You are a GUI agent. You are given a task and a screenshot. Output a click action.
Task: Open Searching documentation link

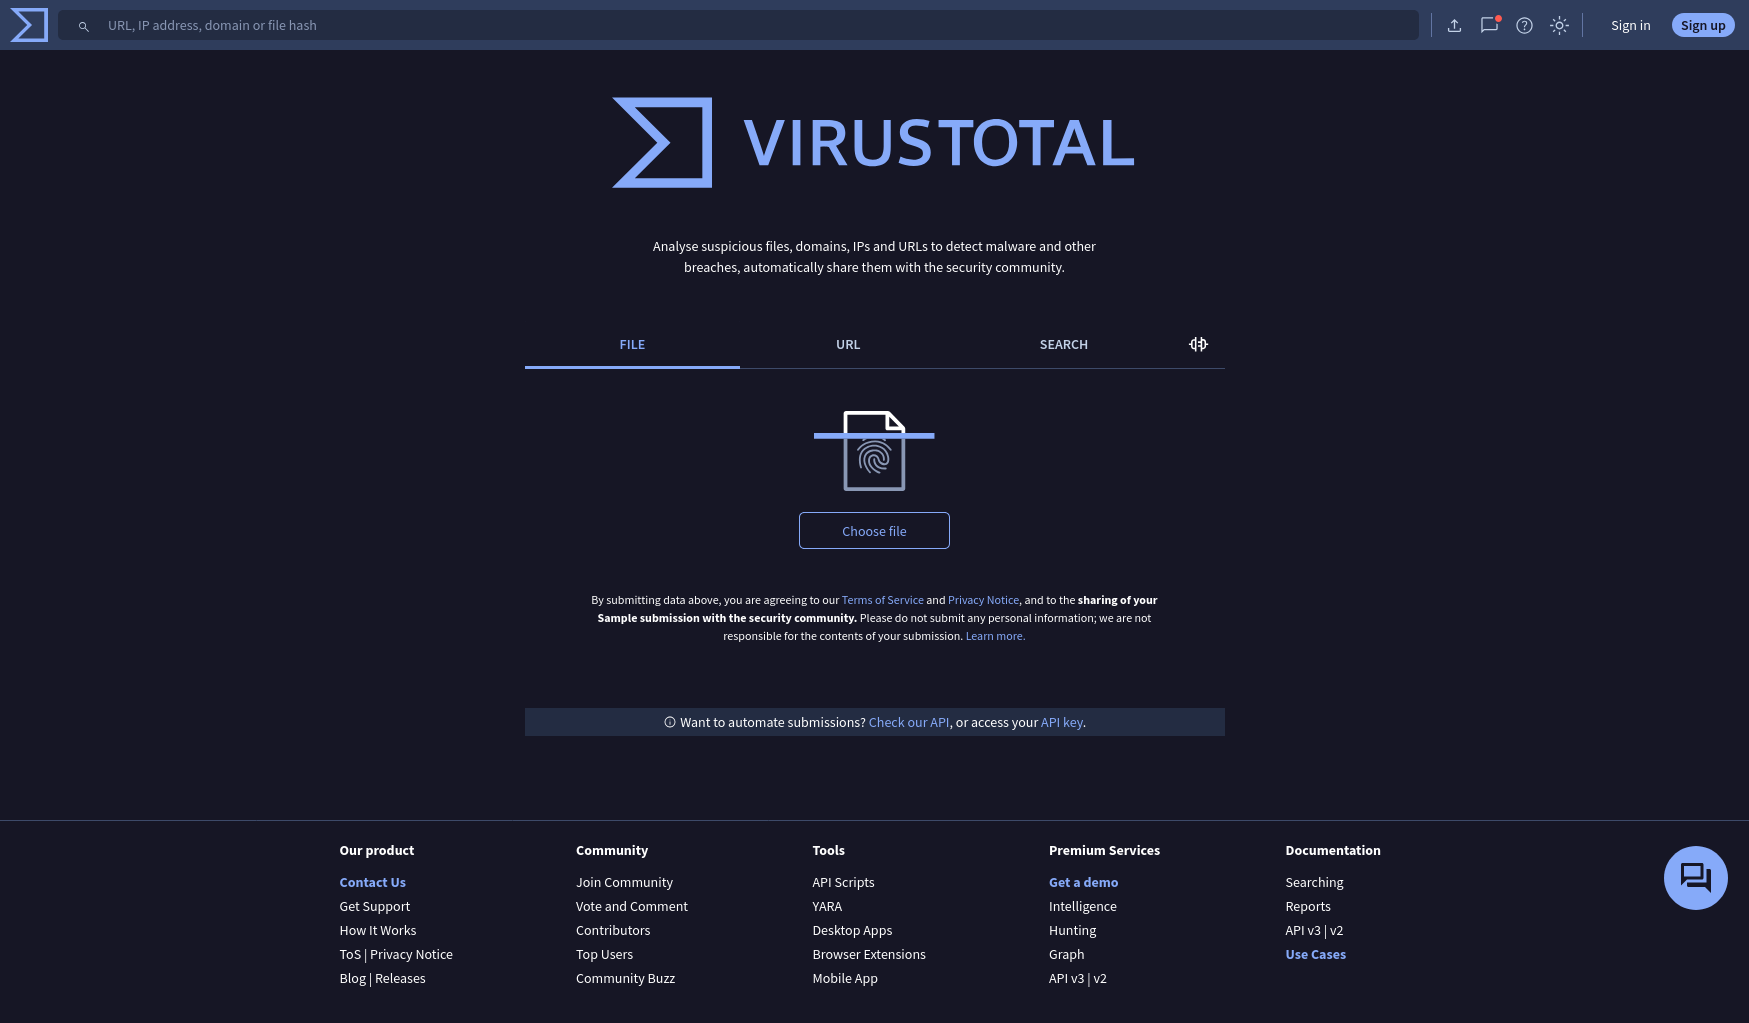tap(1314, 882)
